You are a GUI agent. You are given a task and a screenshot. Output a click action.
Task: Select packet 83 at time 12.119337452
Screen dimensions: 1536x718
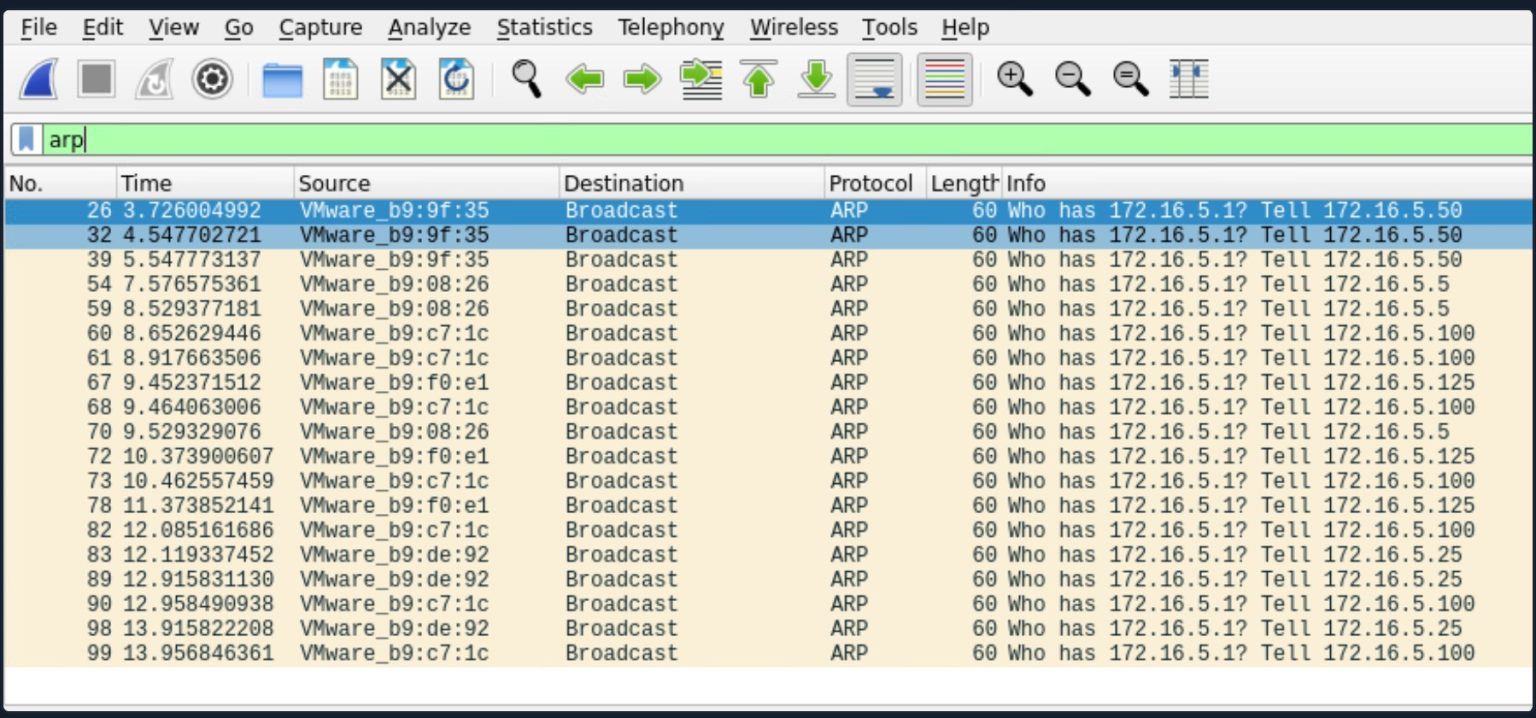point(768,555)
